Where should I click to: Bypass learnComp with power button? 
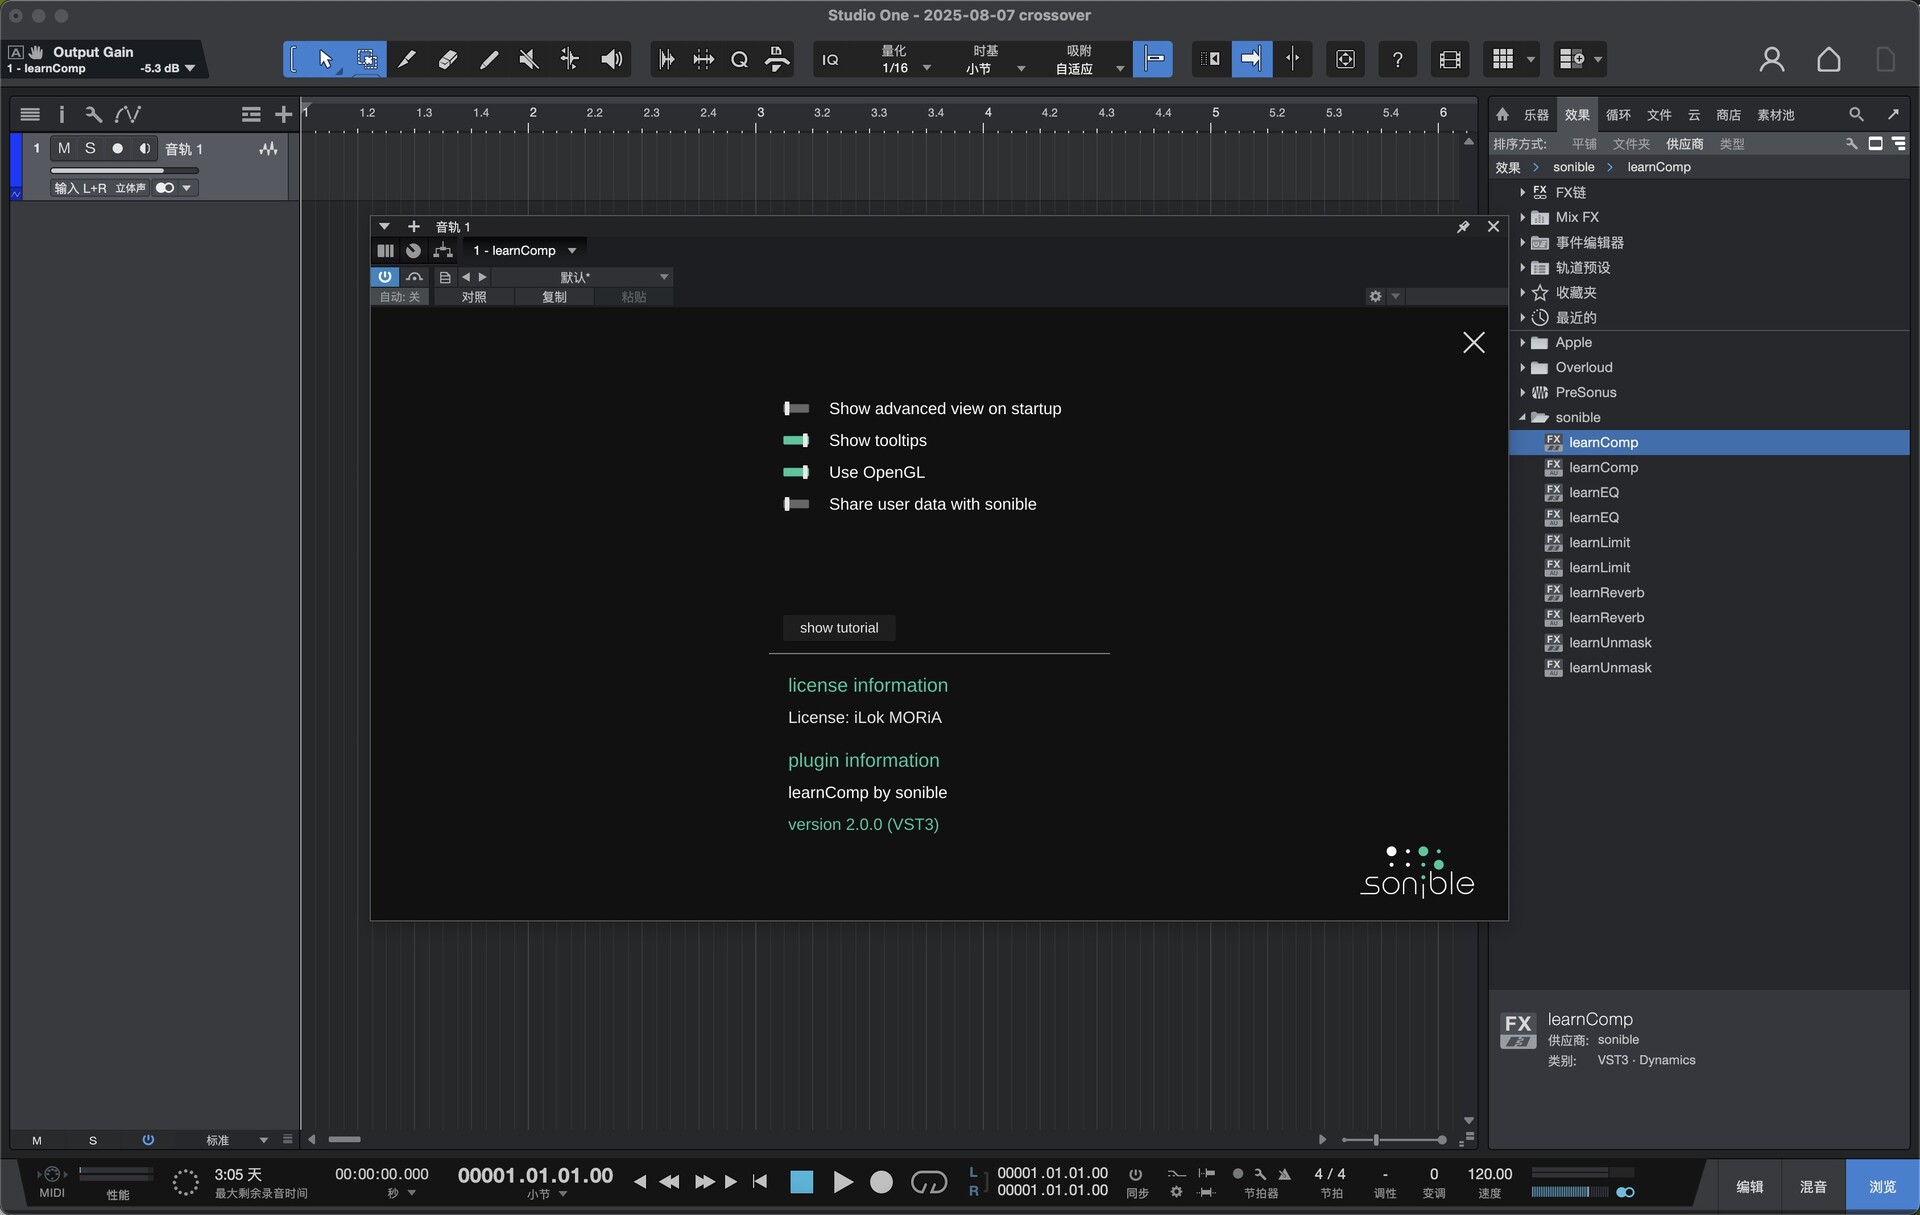[384, 277]
